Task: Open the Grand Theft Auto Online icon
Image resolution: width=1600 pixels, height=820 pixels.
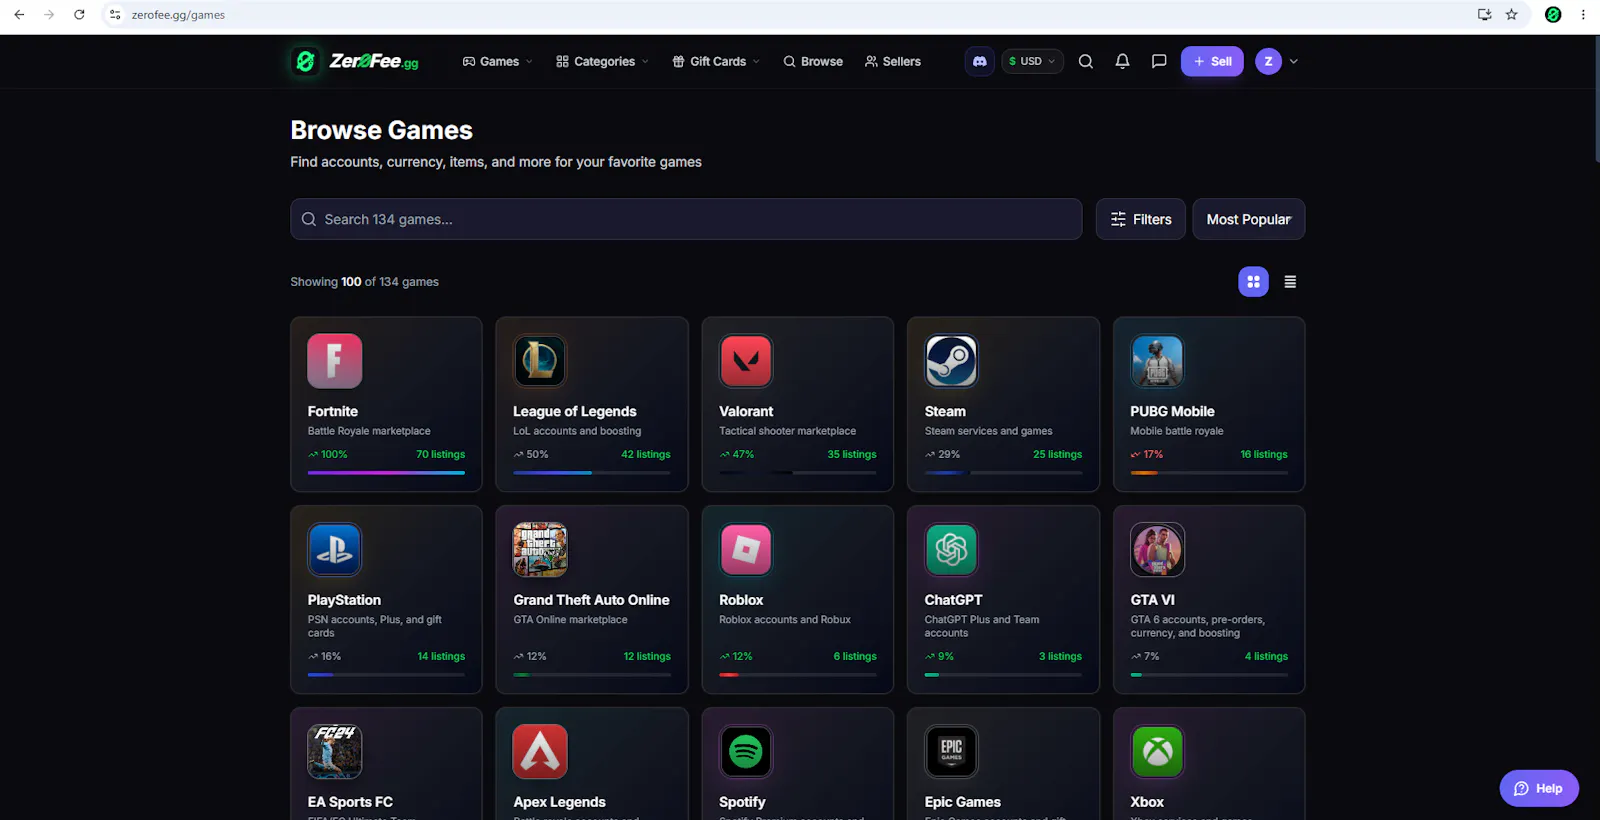Action: 540,550
